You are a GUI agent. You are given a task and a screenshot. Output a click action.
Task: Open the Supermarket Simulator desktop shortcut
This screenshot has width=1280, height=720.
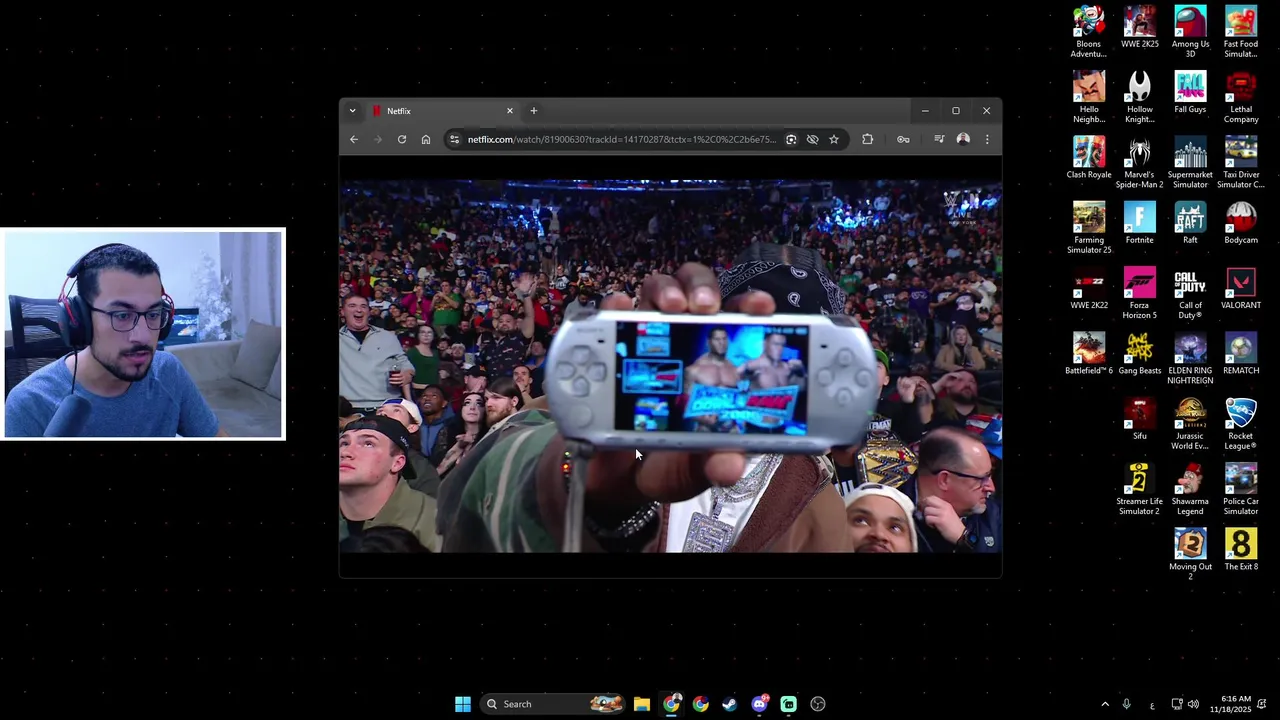pos(1190,163)
